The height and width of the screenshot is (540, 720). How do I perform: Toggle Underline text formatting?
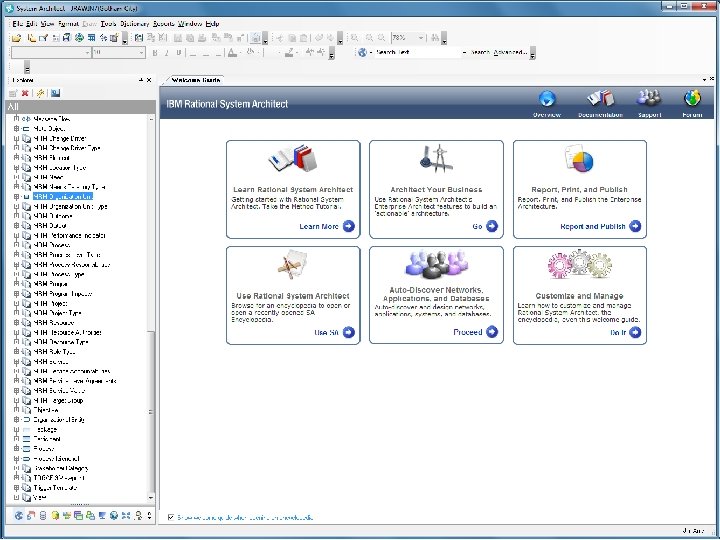[x=179, y=53]
